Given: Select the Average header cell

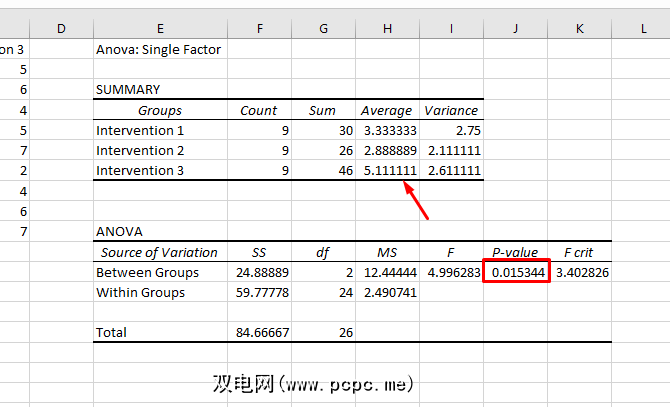Looking at the screenshot, I should 388,110.
